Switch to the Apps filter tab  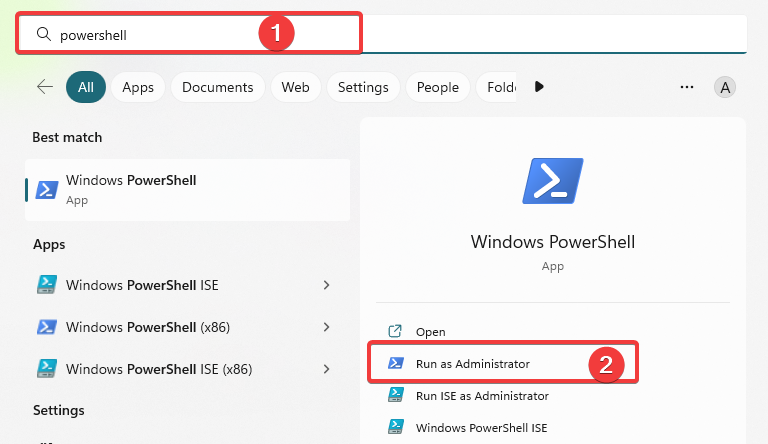(x=138, y=87)
